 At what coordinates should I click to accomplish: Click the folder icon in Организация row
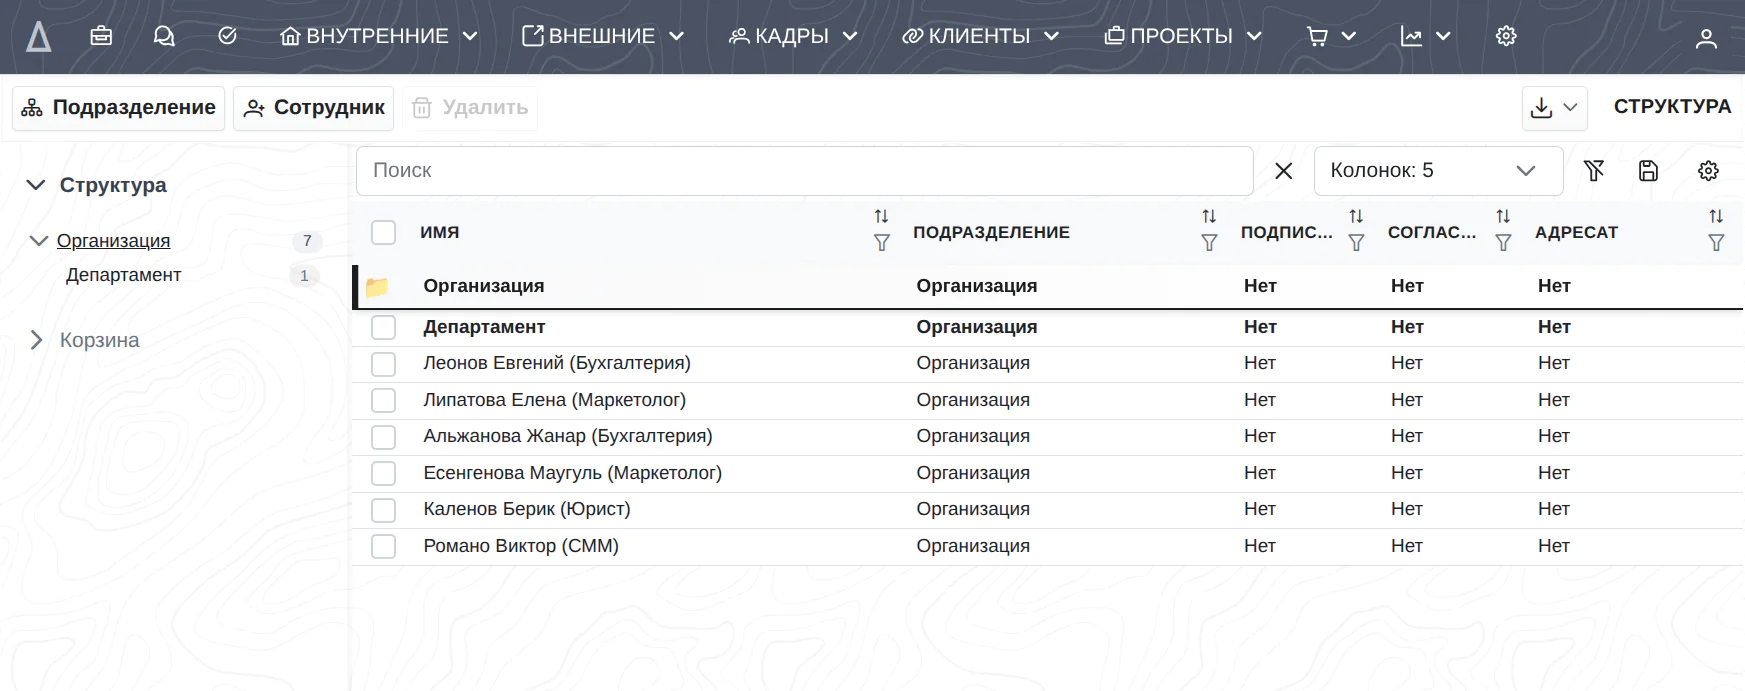coord(377,287)
